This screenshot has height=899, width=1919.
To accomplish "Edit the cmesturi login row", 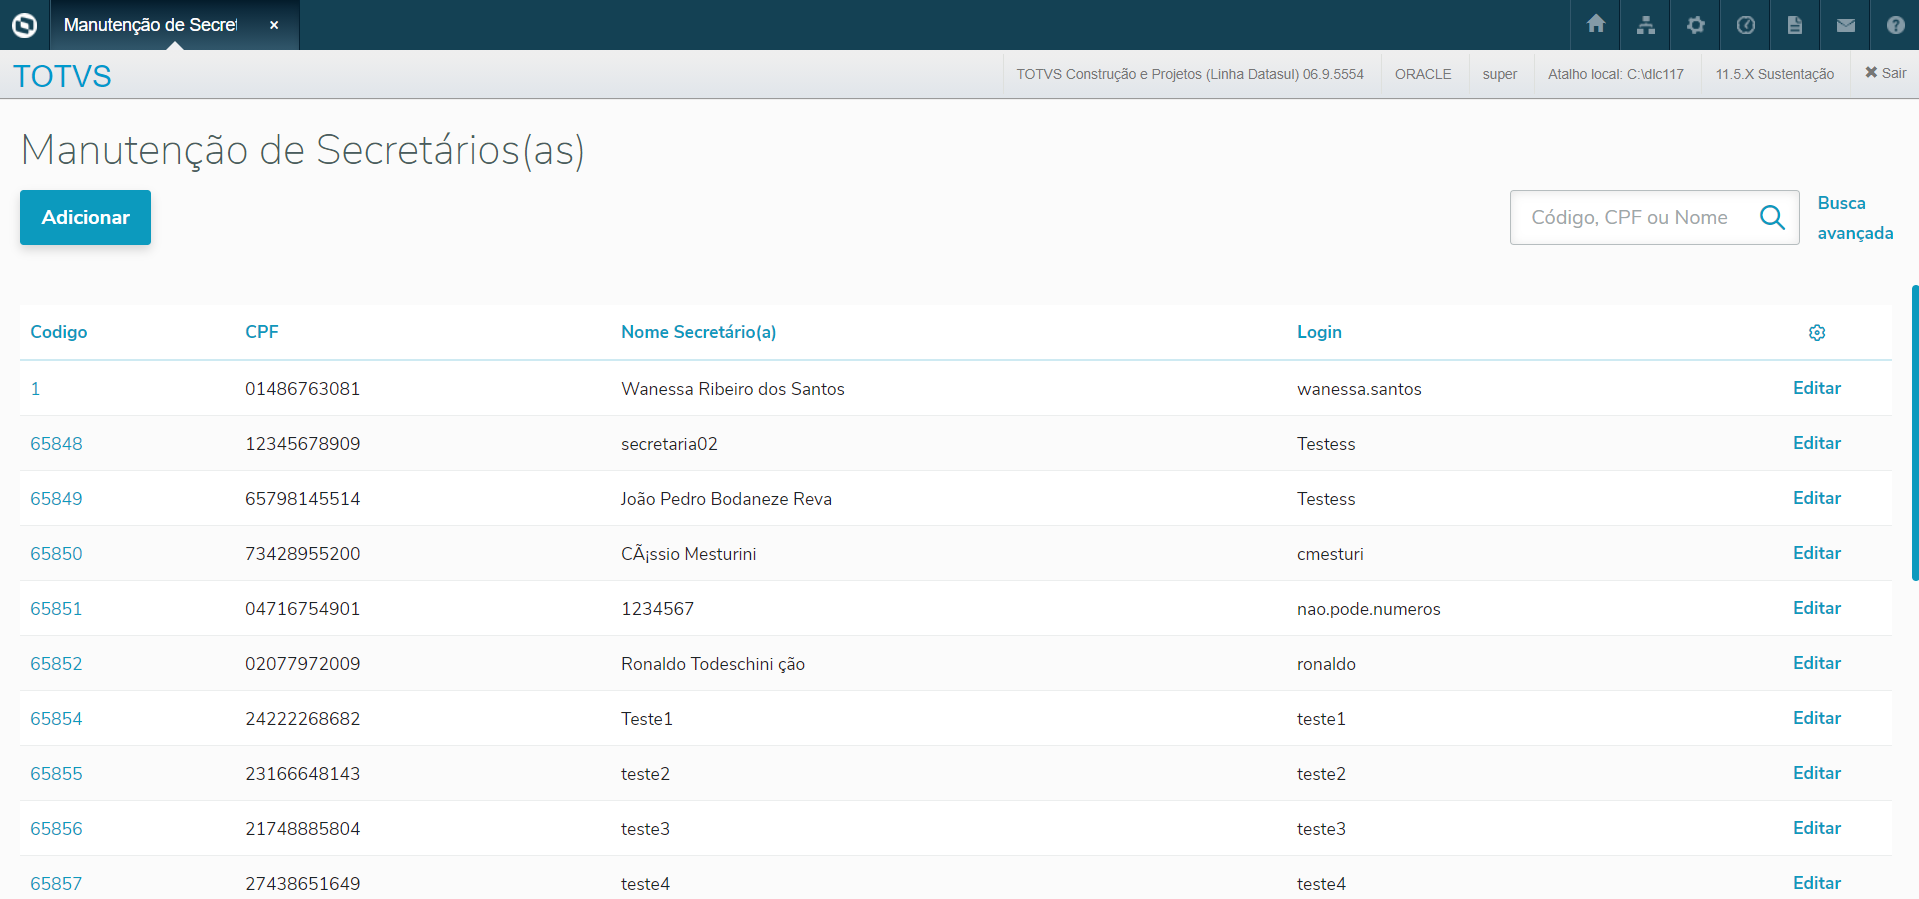I will (x=1817, y=553).
